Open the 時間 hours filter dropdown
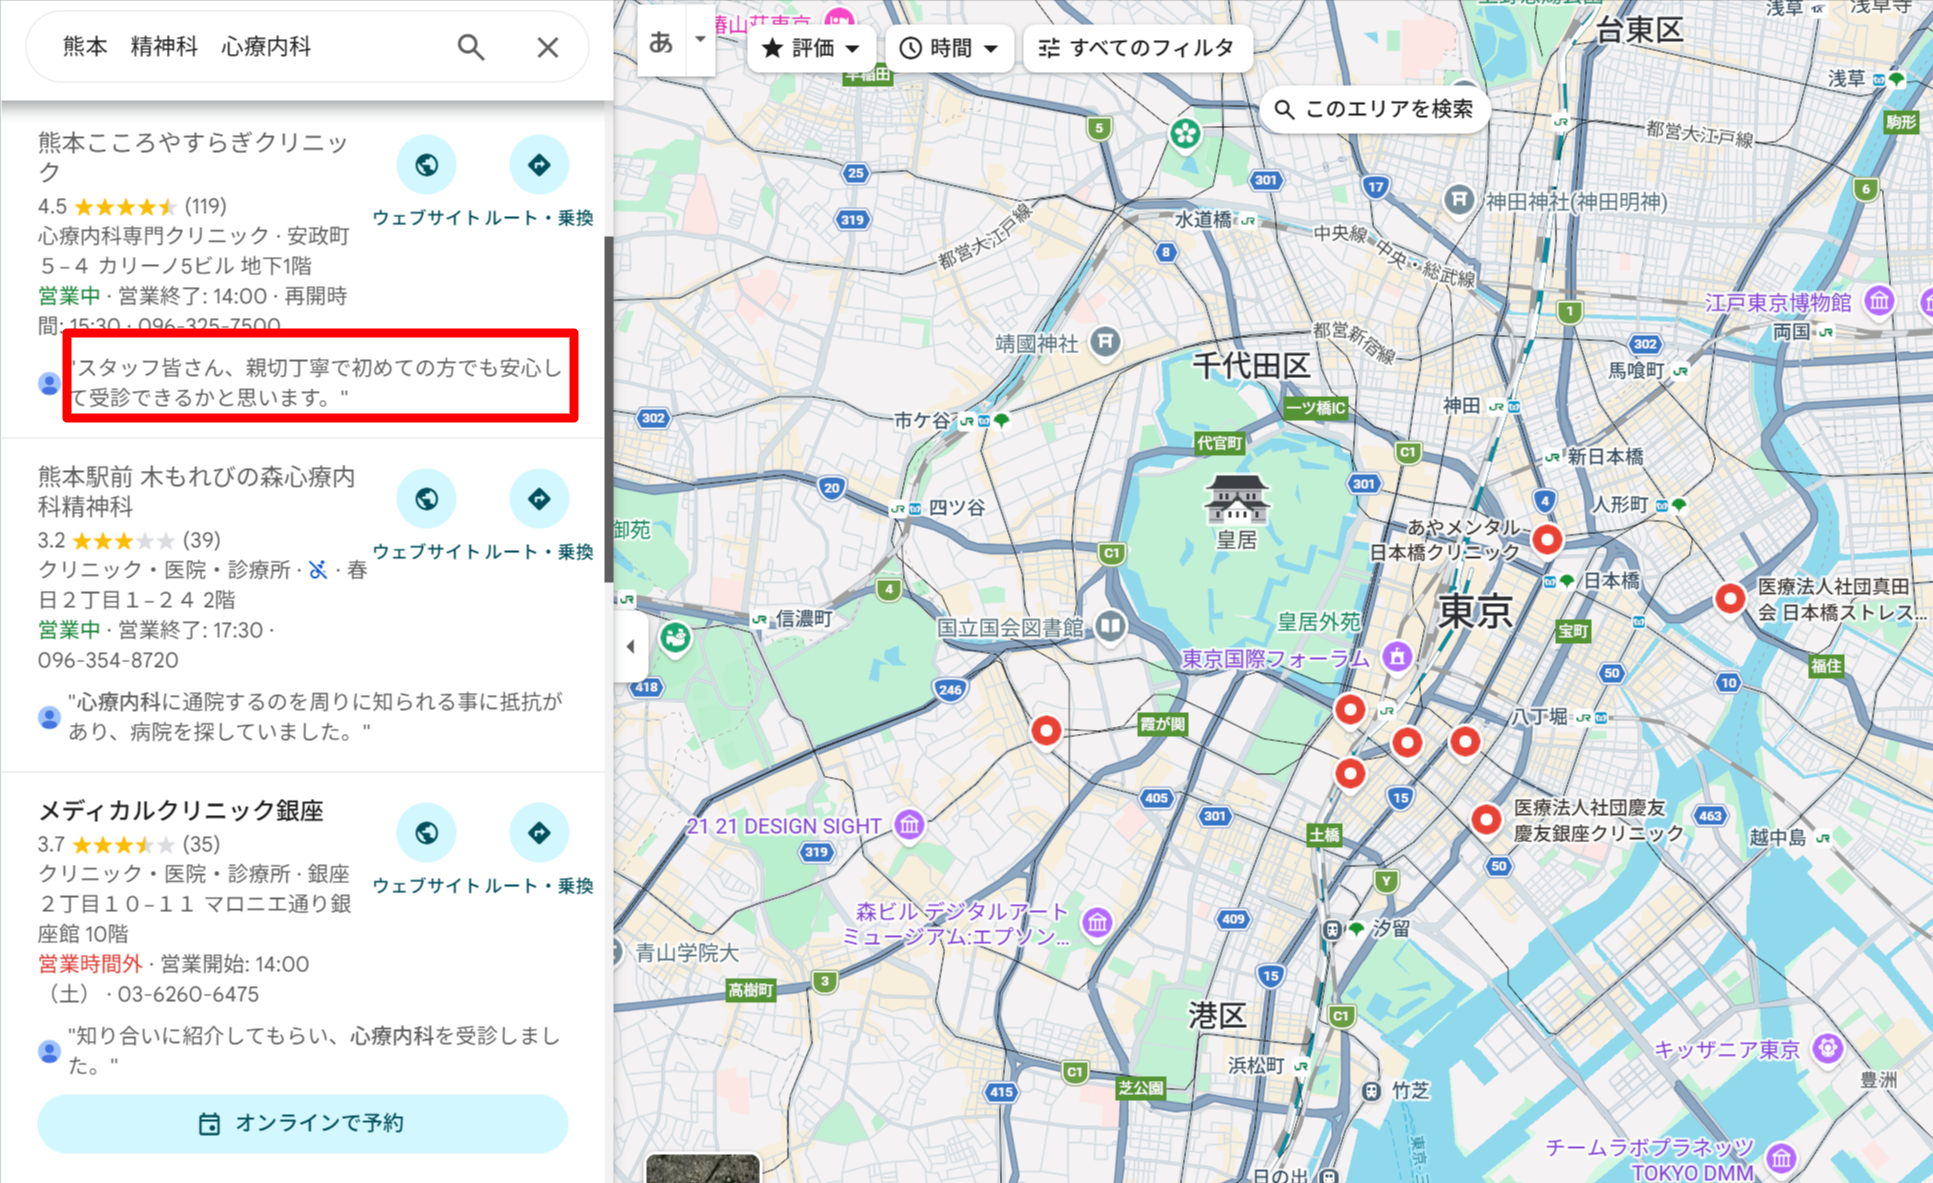 (x=948, y=47)
